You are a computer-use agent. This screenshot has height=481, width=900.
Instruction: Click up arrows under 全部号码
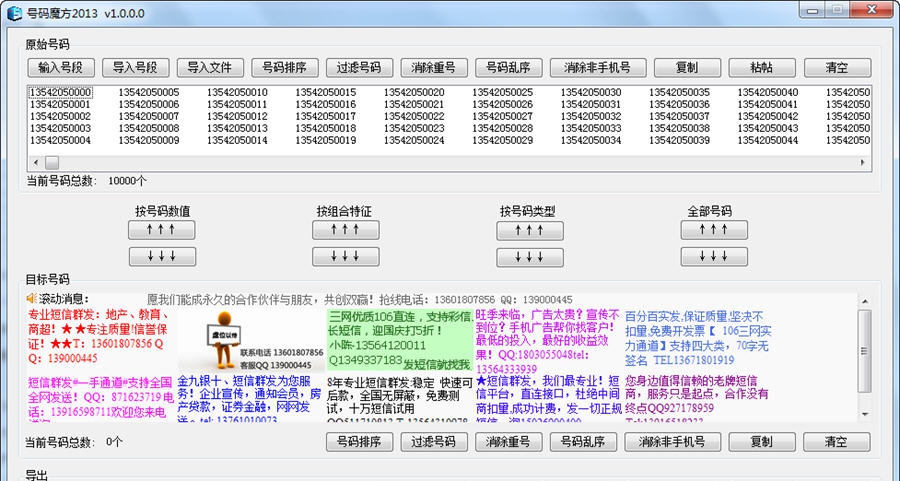714,230
